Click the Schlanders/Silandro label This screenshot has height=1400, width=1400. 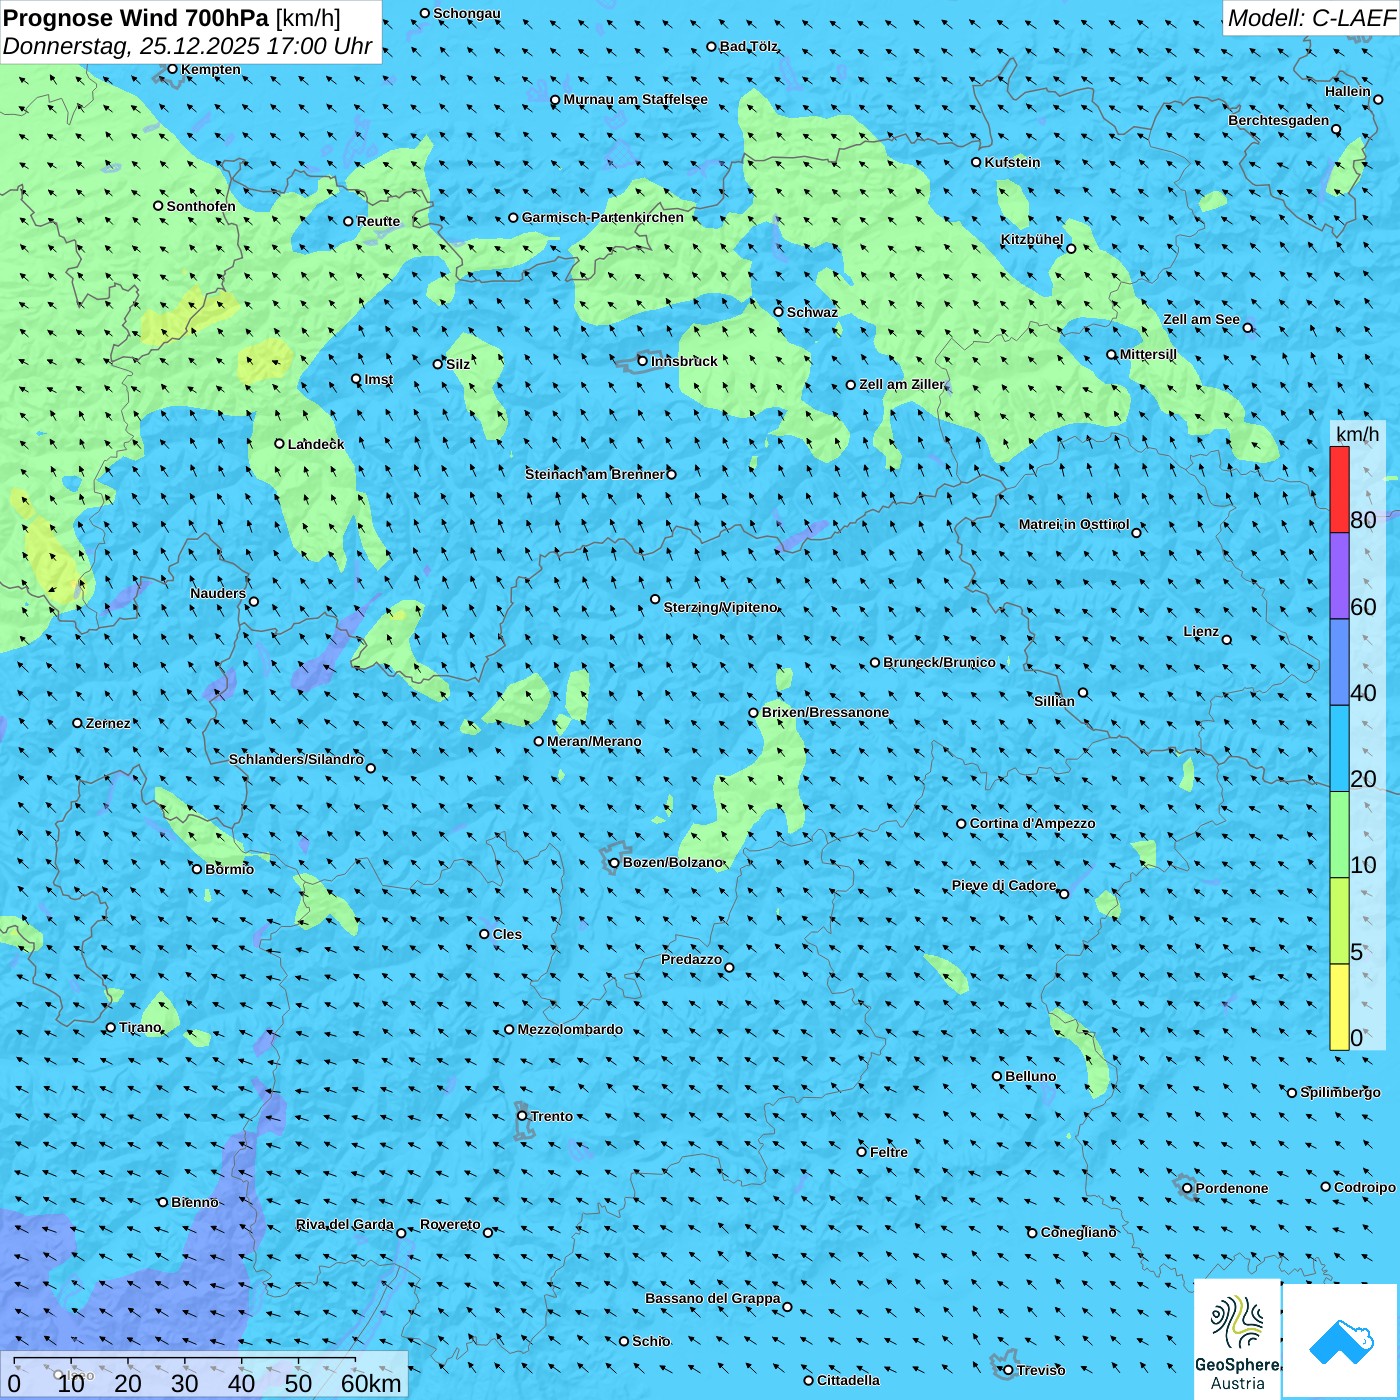pyautogui.click(x=296, y=759)
